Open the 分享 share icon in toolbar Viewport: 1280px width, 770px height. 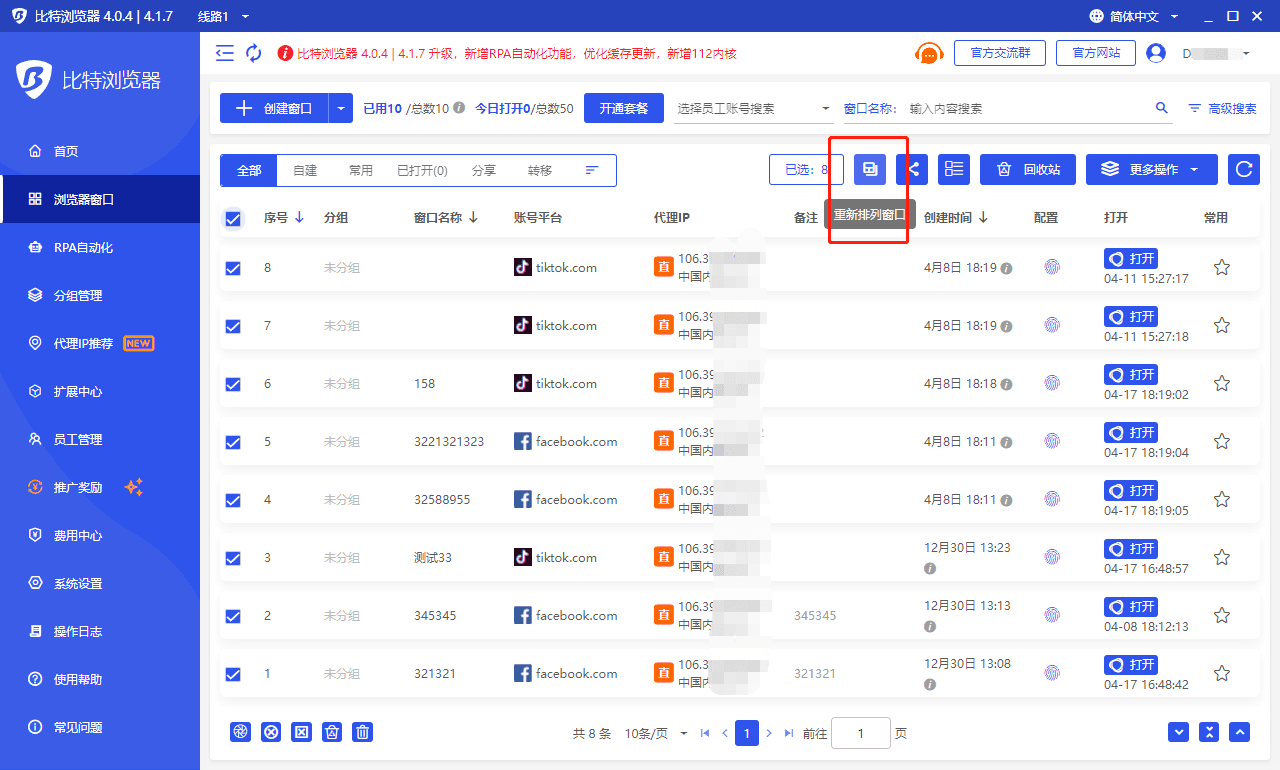[911, 169]
